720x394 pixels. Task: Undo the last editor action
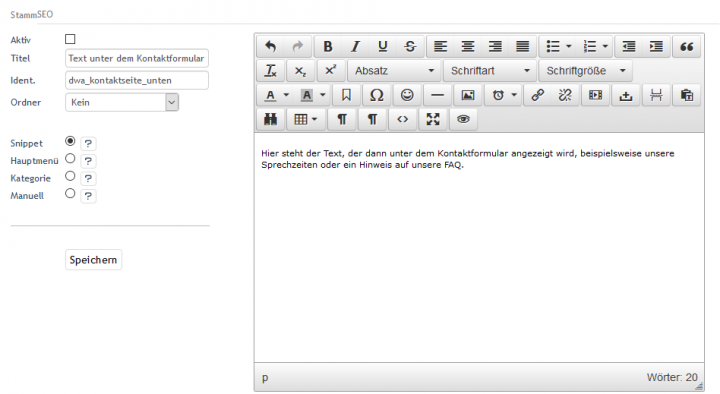(270, 46)
